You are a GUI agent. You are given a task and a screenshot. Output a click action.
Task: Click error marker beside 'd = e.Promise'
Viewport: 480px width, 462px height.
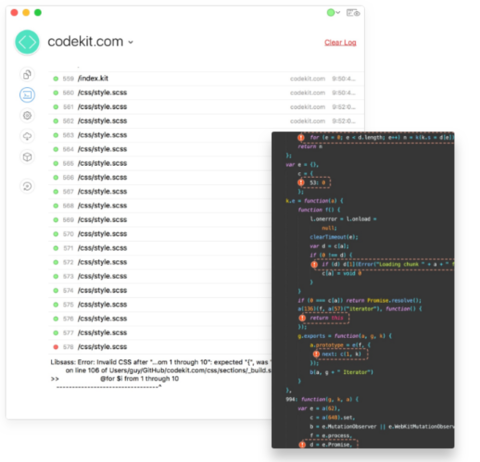tap(302, 445)
